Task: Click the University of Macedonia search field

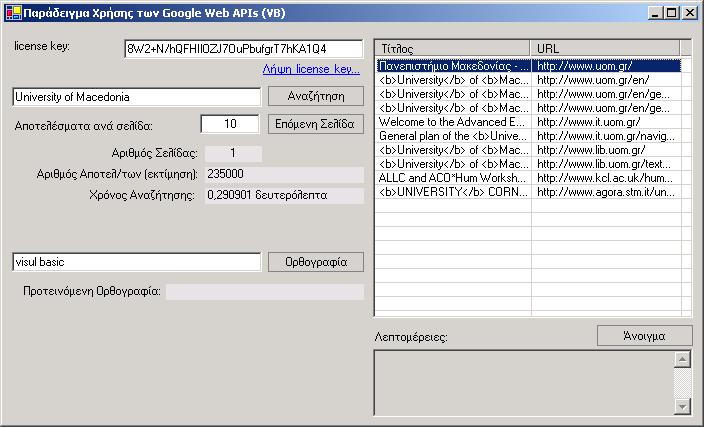Action: pos(136,97)
